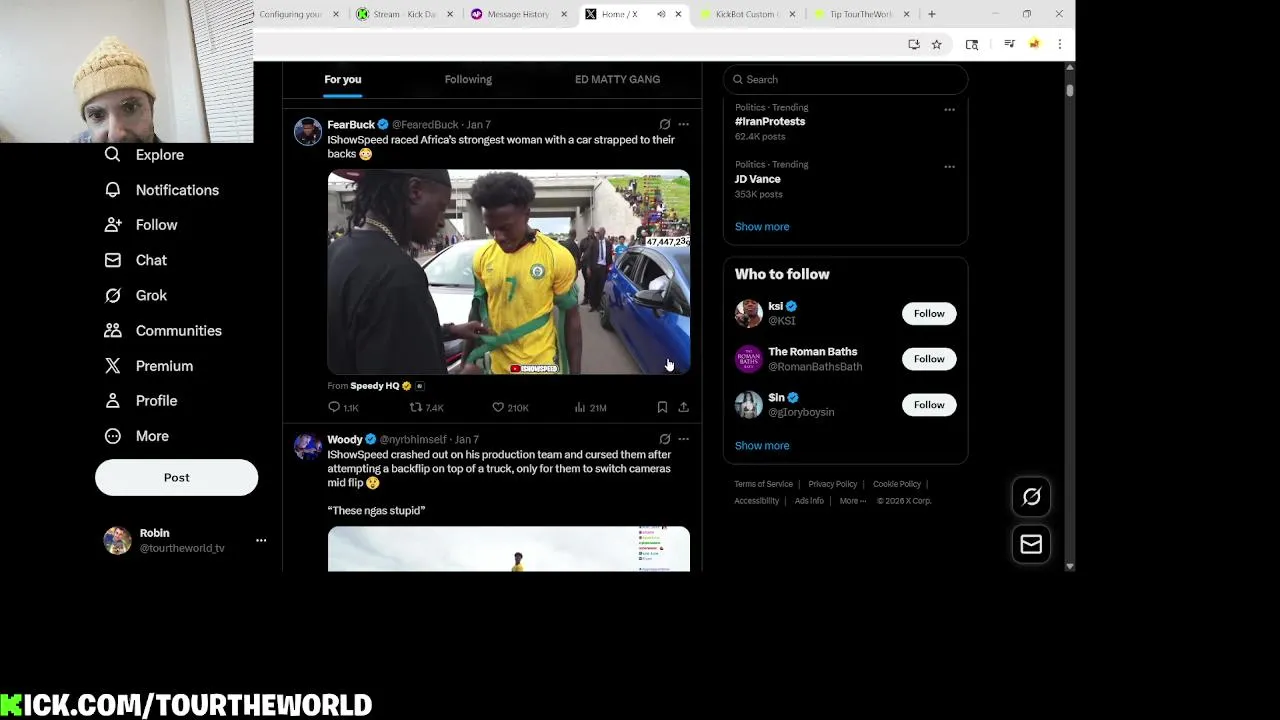
Task: Click Grok explain icon on Woody post
Action: click(x=664, y=439)
